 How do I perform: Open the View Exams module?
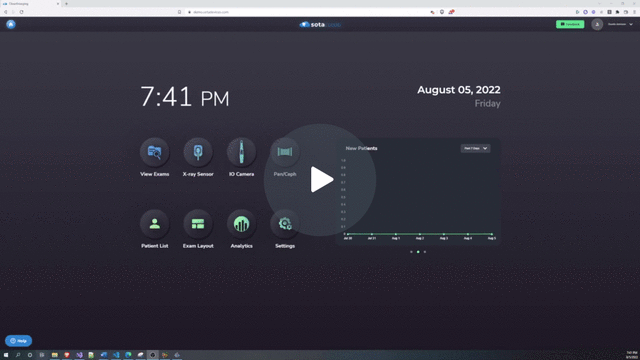154,152
